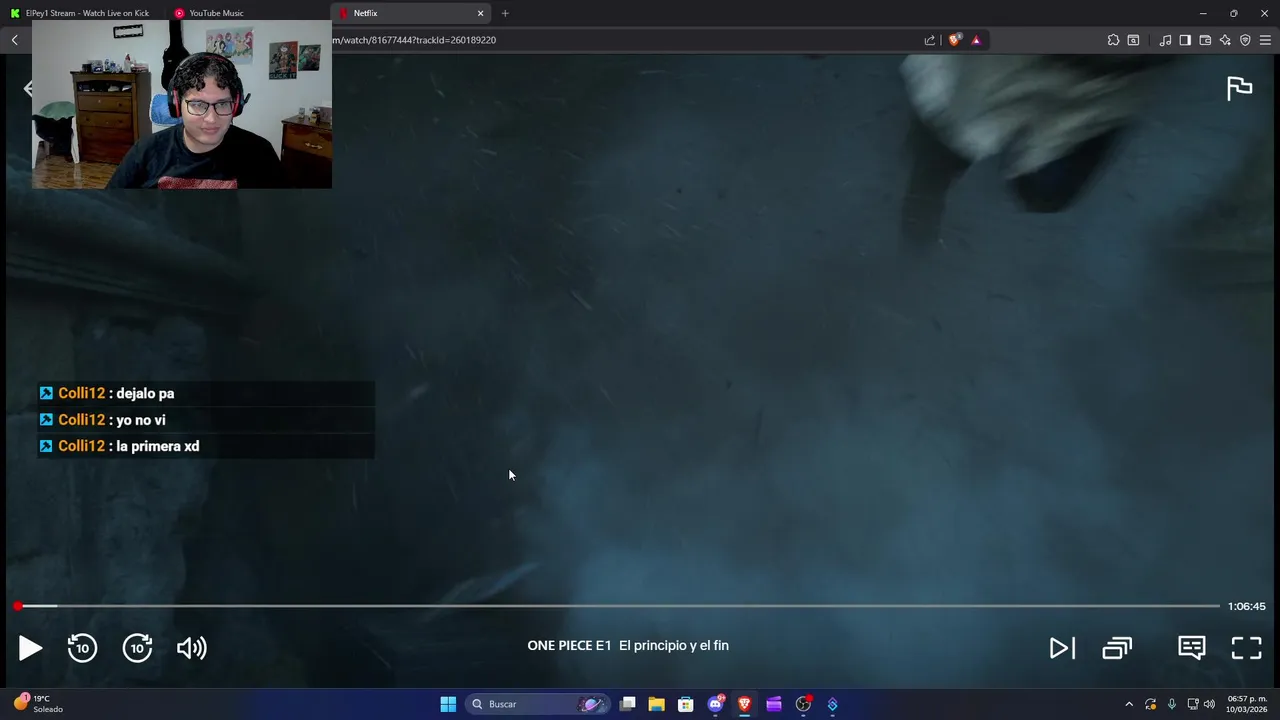The height and width of the screenshot is (720, 1280).
Task: Open OBS Studio from the taskbar
Action: click(x=803, y=704)
